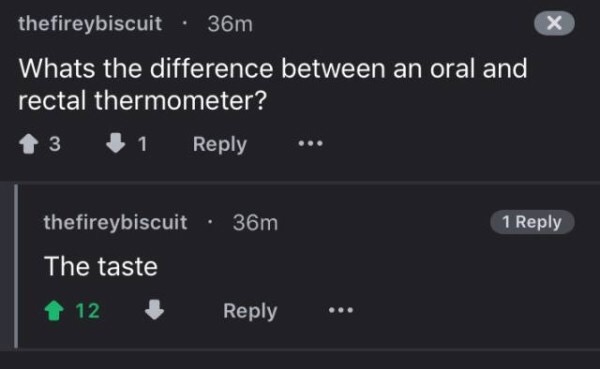Click the downvote count 1
The height and width of the screenshot is (369, 600).
pyautogui.click(x=142, y=144)
